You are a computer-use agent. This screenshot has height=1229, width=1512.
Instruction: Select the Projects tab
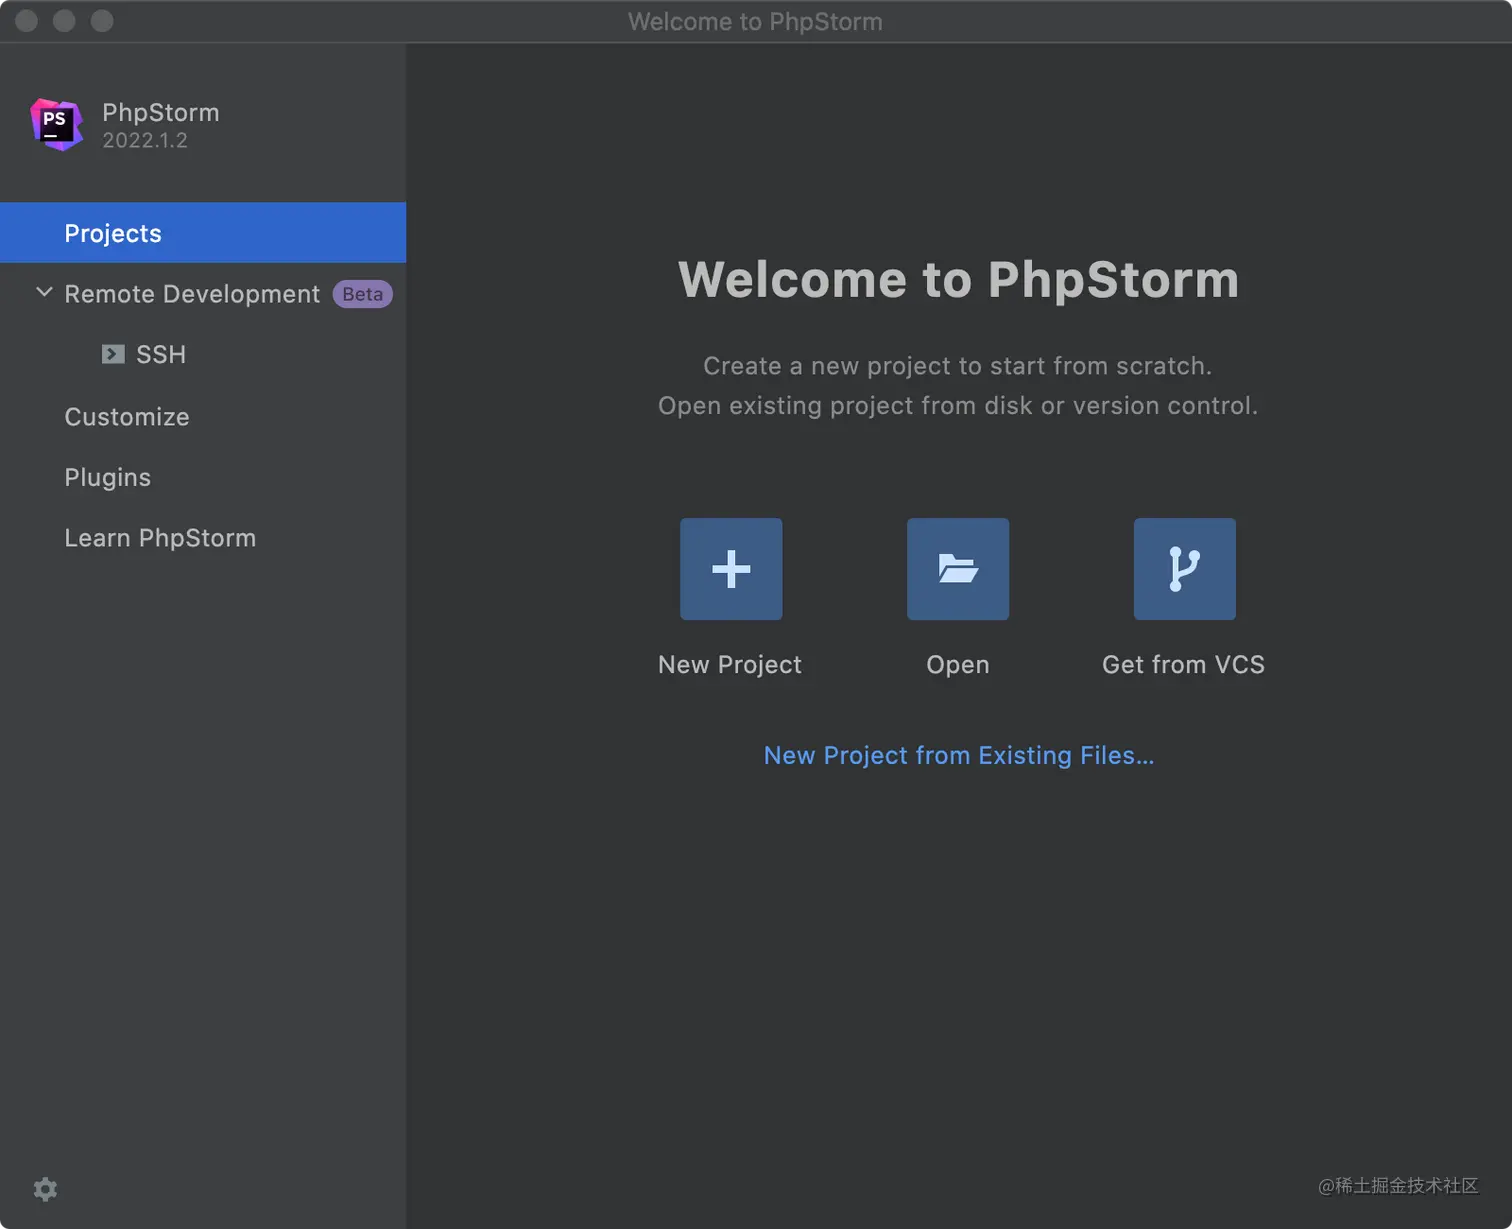pos(203,233)
